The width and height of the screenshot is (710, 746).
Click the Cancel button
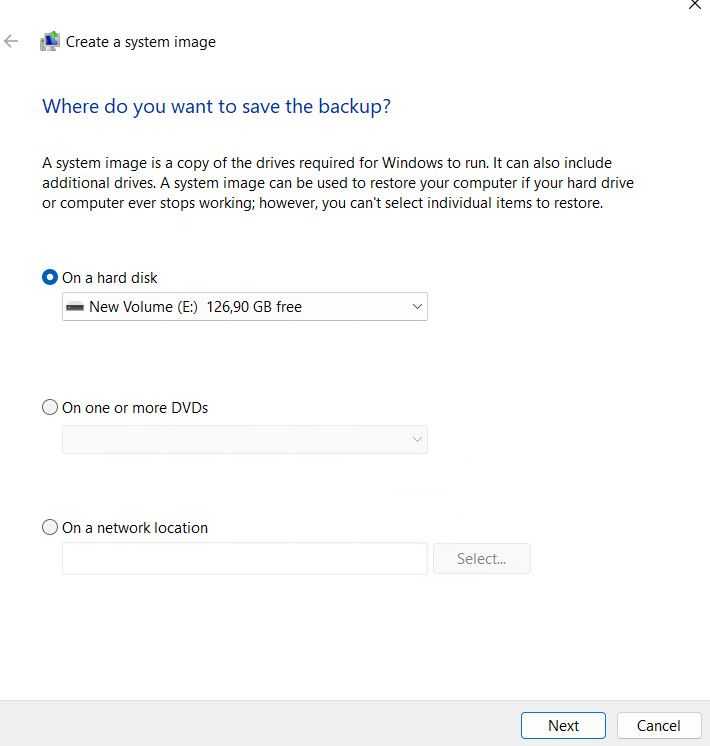[x=658, y=726]
